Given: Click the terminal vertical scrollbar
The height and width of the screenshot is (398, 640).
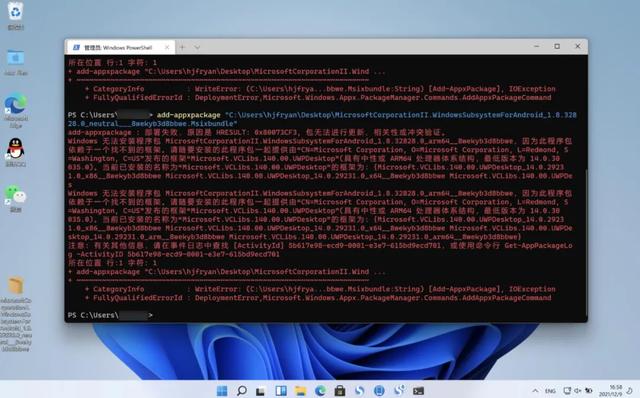Looking at the screenshot, I should (x=586, y=241).
